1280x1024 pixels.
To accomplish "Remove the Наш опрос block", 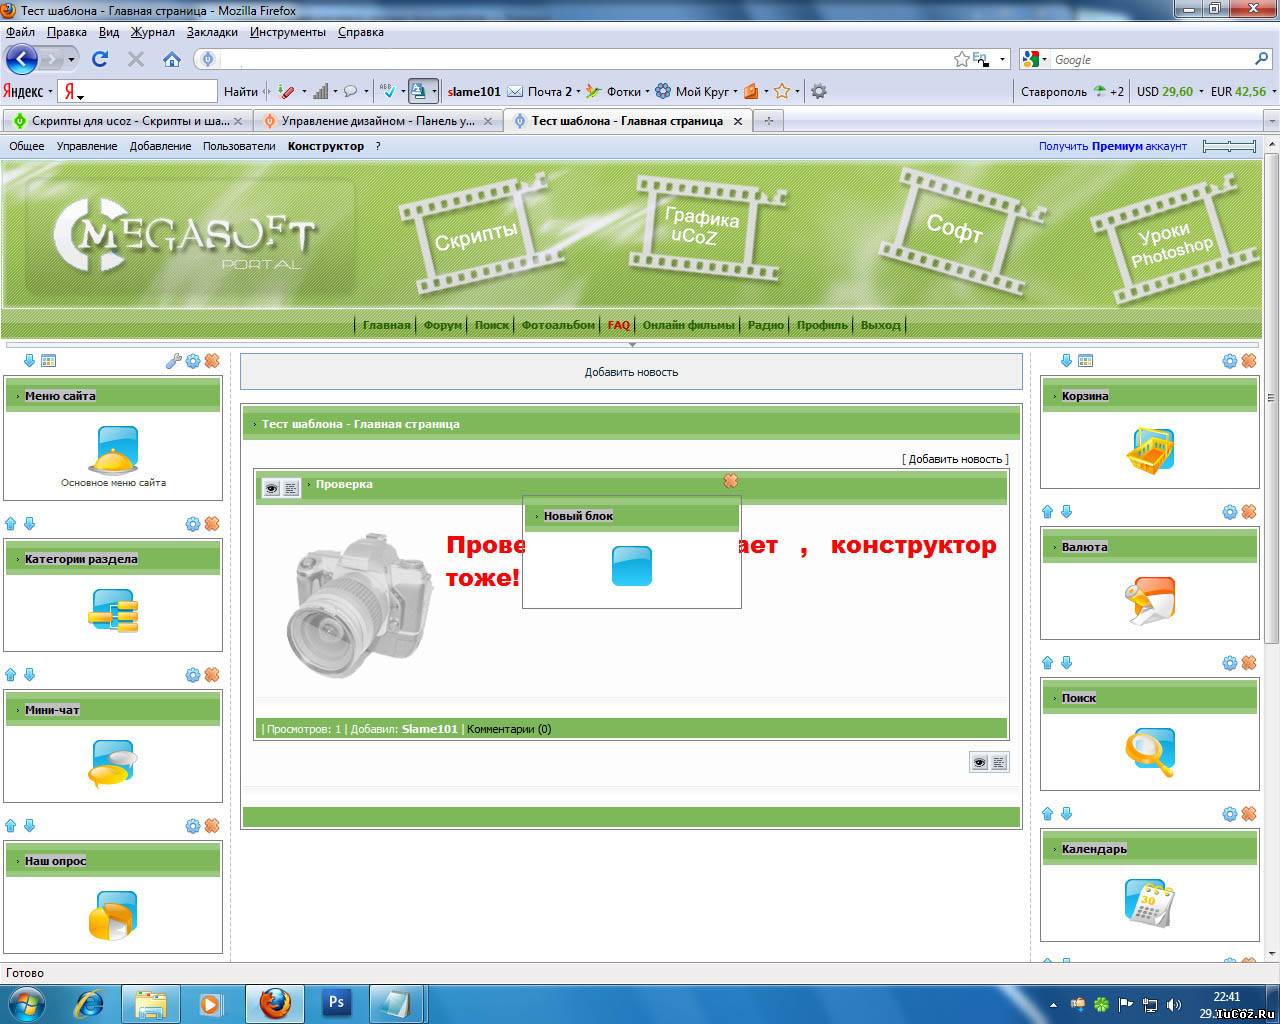I will pyautogui.click(x=212, y=826).
